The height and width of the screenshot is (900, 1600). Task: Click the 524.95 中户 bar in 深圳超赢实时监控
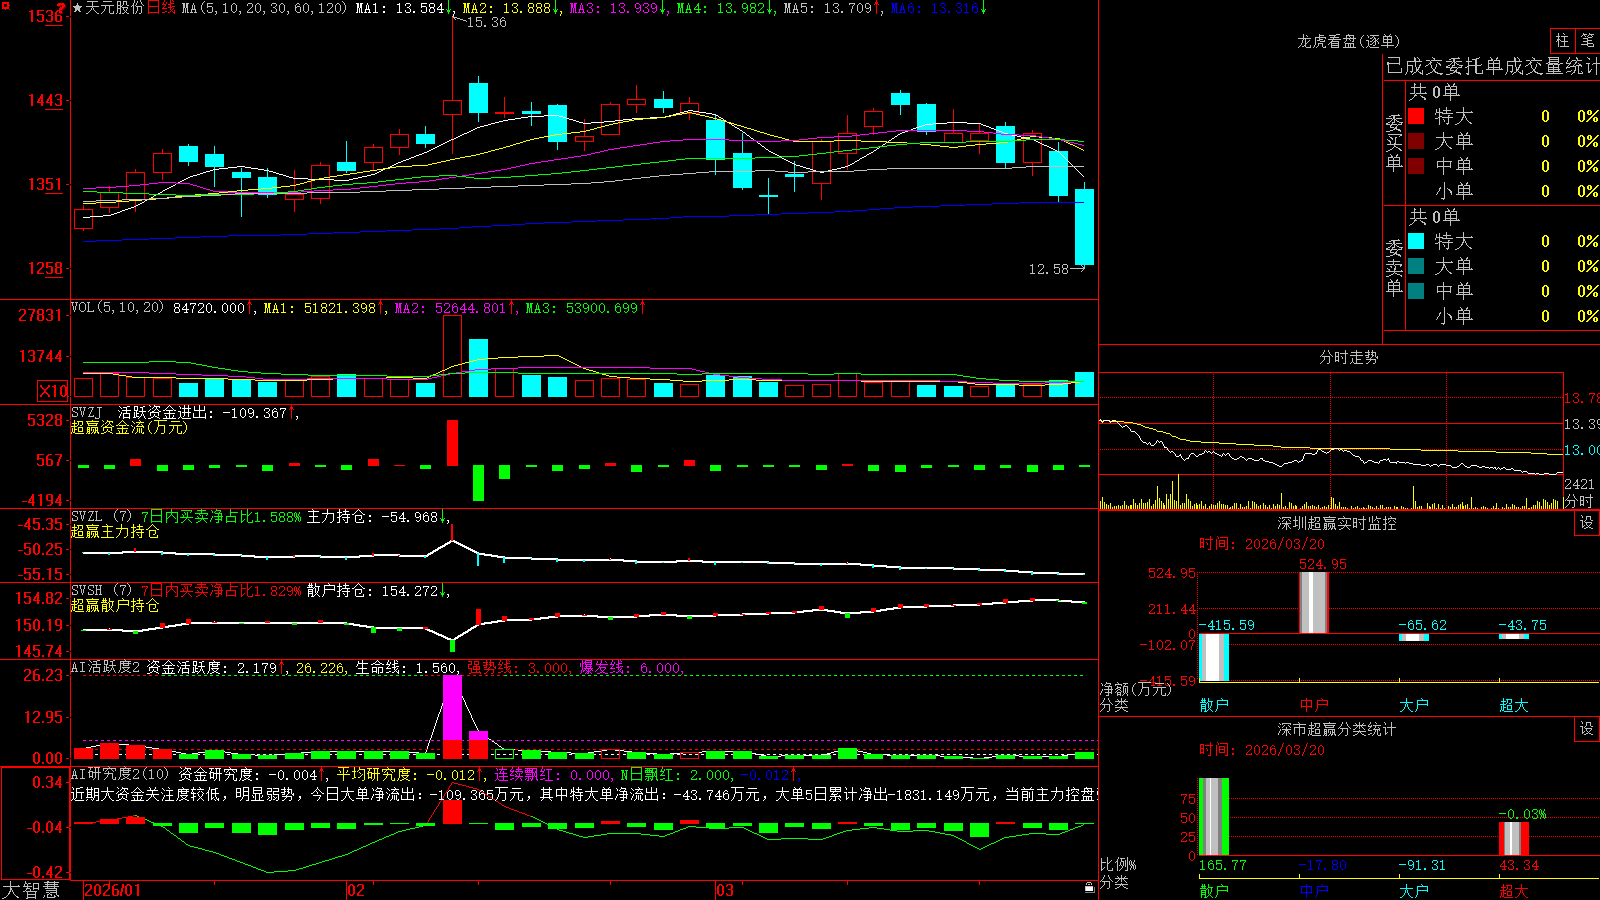(x=1314, y=603)
